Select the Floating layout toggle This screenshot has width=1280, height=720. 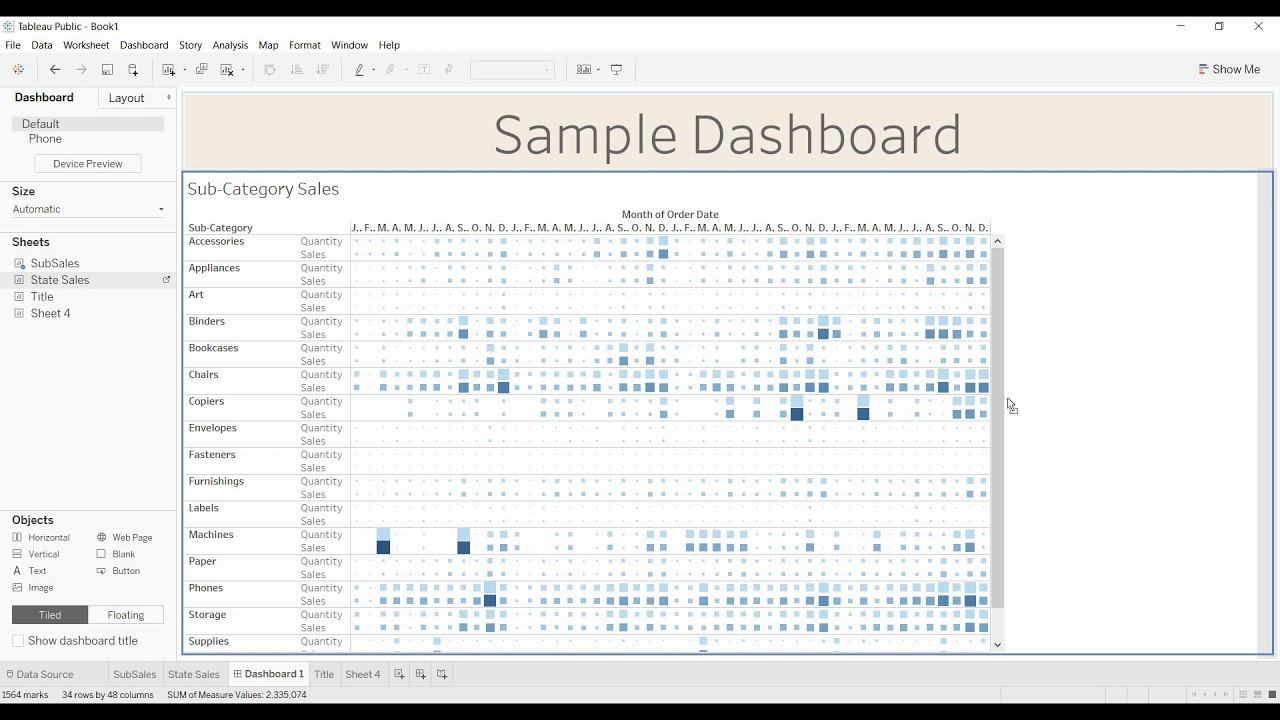(126, 615)
